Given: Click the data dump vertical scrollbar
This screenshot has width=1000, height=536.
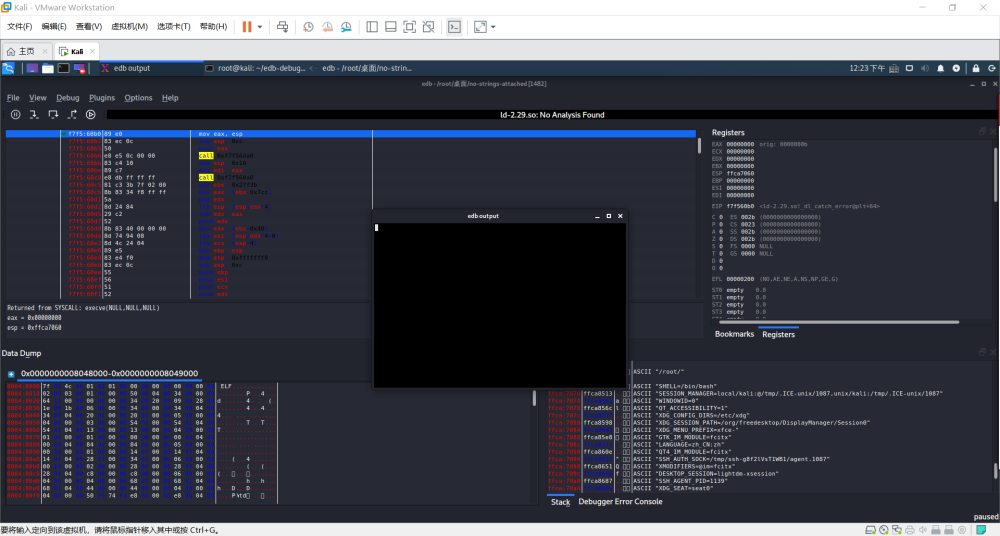Looking at the screenshot, I should tap(534, 398).
